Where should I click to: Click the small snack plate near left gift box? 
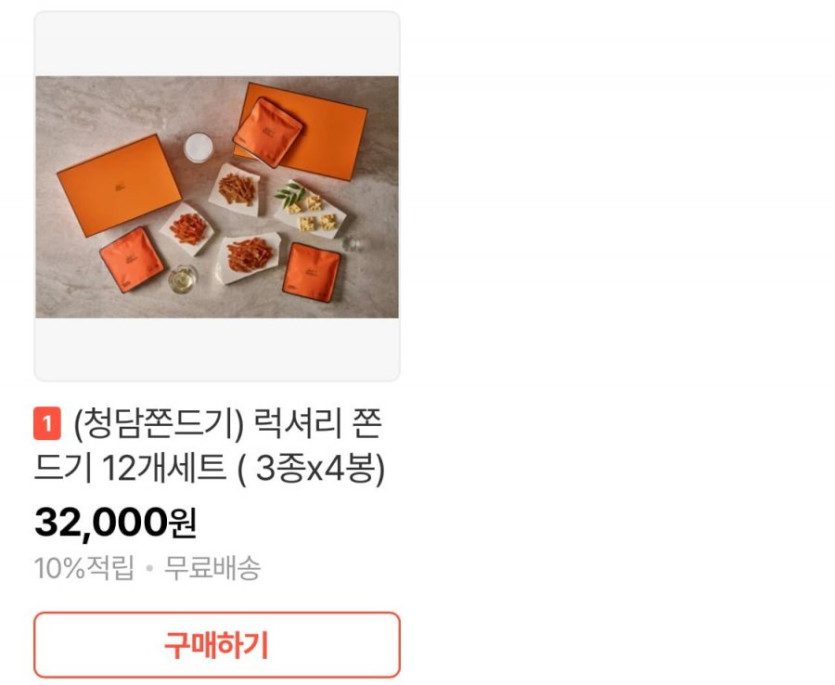187,229
